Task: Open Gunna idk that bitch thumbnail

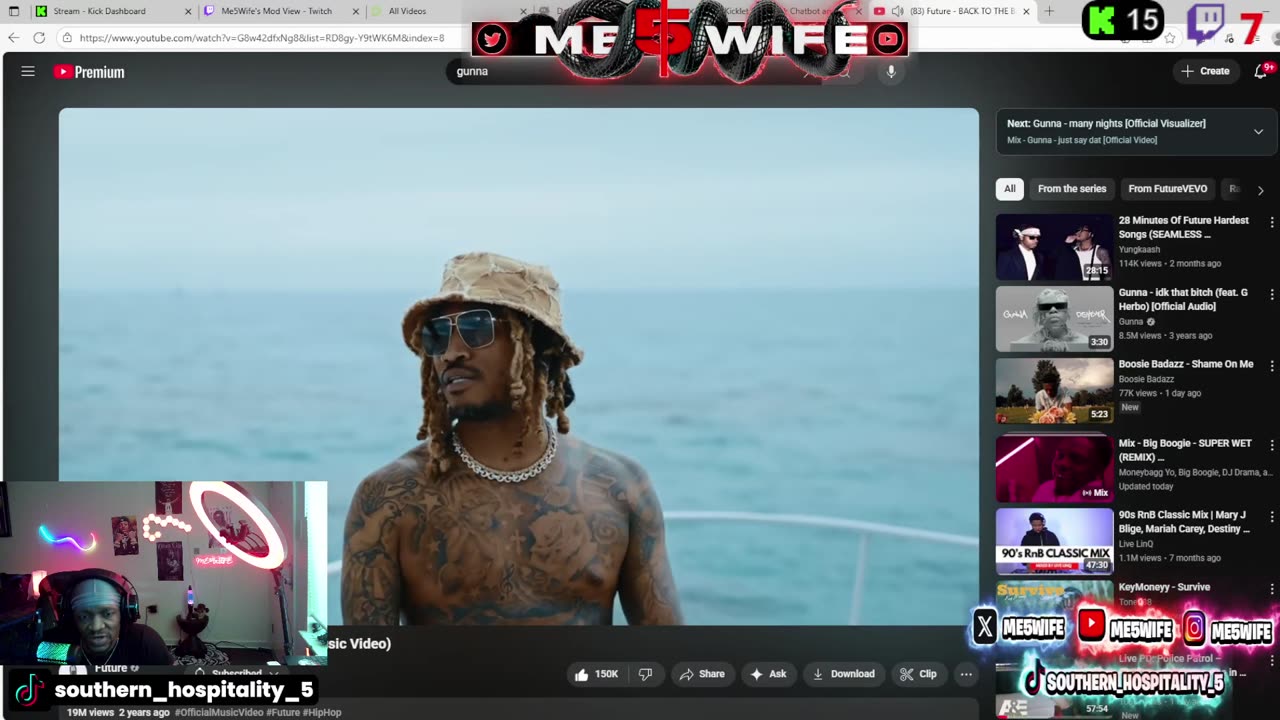Action: click(1054, 319)
